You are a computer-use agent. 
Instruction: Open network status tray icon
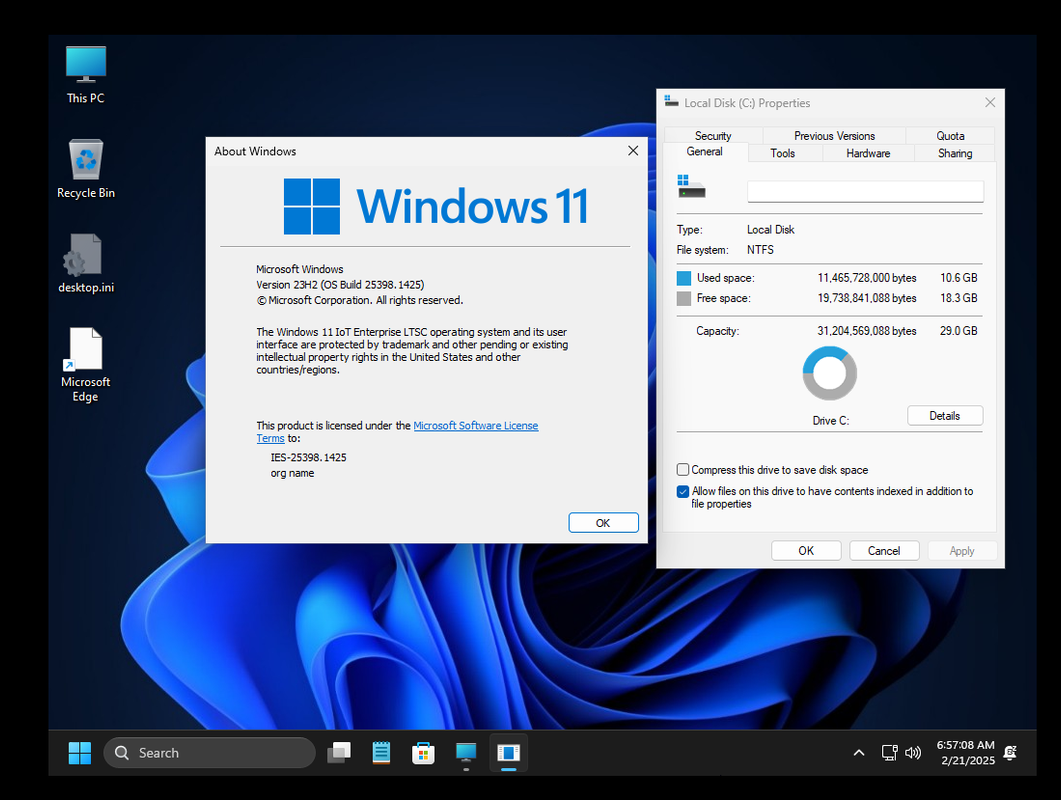[x=889, y=753]
